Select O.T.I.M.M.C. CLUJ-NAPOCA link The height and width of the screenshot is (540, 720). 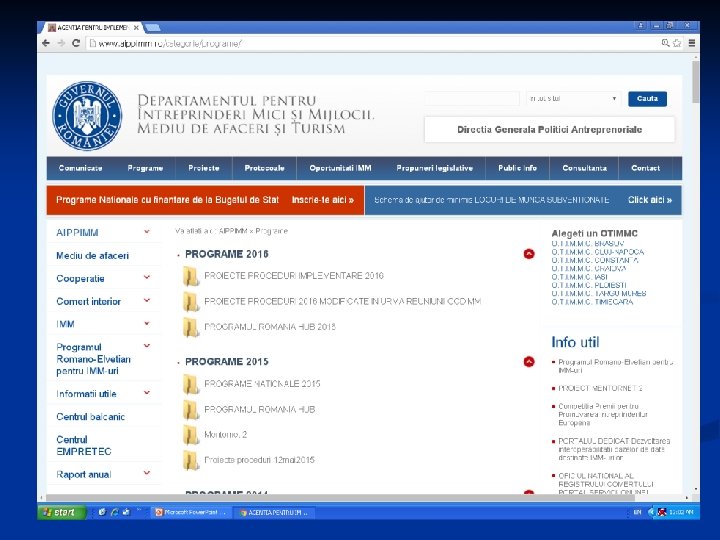point(598,252)
